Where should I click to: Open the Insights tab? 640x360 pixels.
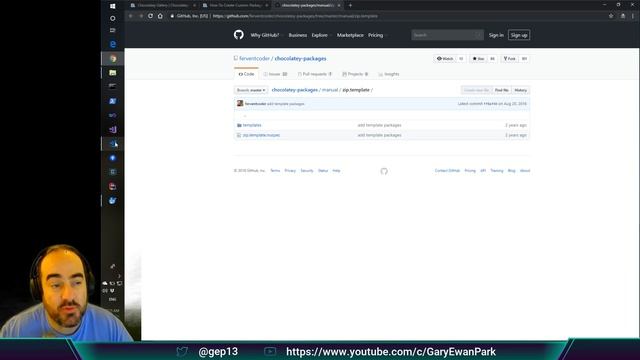coord(389,74)
